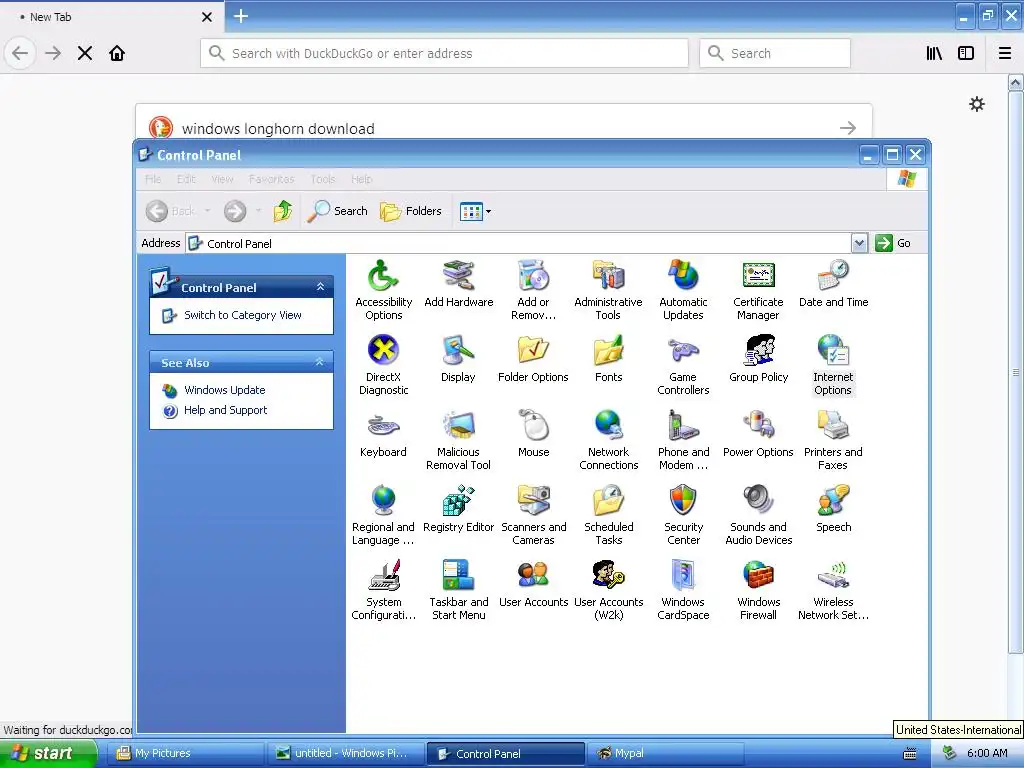Open Display properties icon
The image size is (1024, 768).
coord(458,359)
